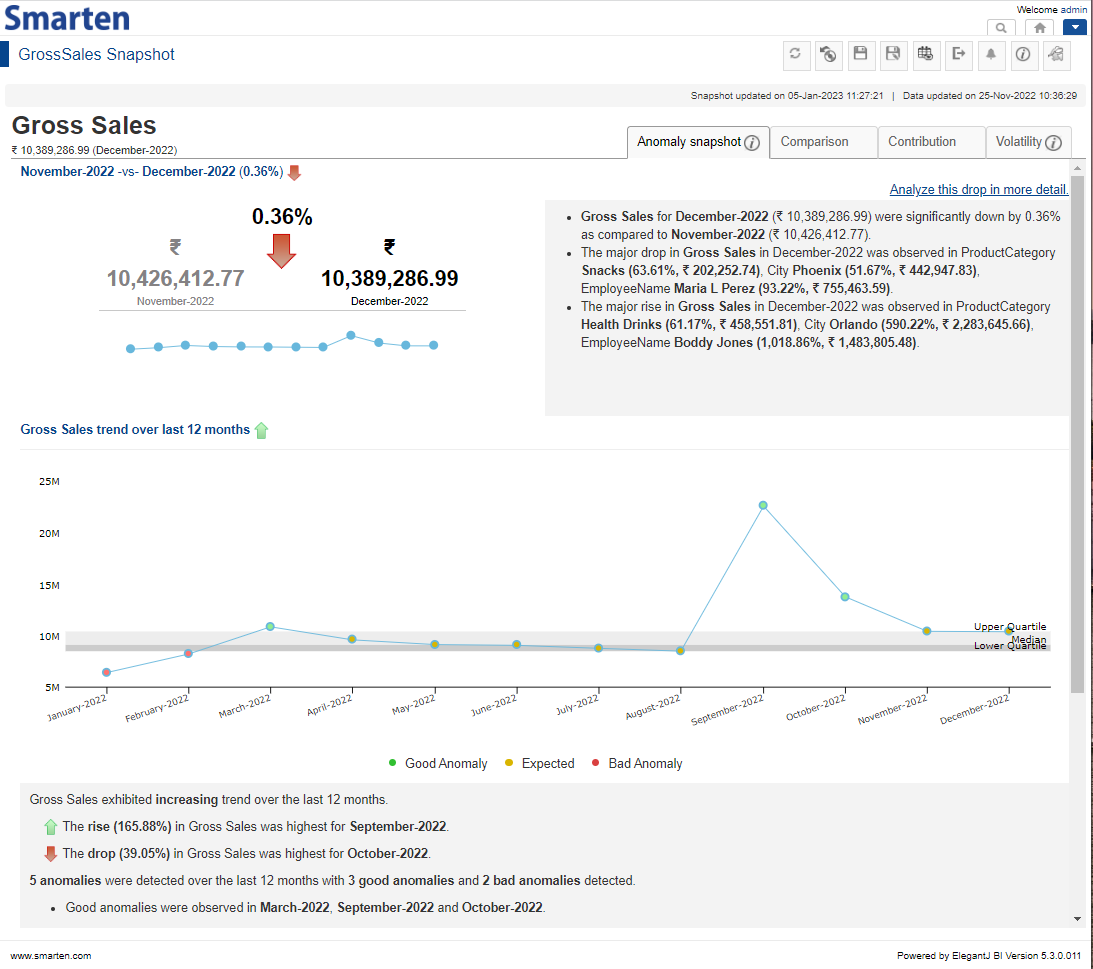Save the snapshot using floppy disk icon
Screen dimensions: 1093x969
pyautogui.click(x=861, y=54)
